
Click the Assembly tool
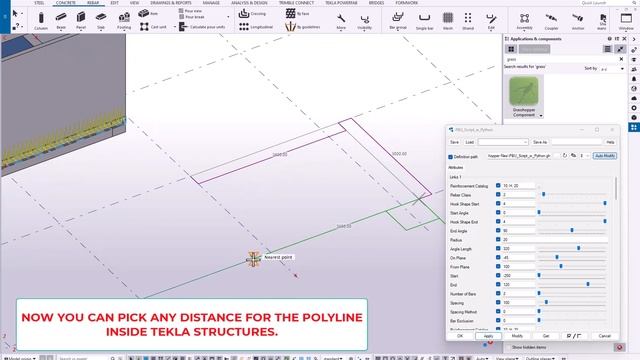[x=524, y=21]
